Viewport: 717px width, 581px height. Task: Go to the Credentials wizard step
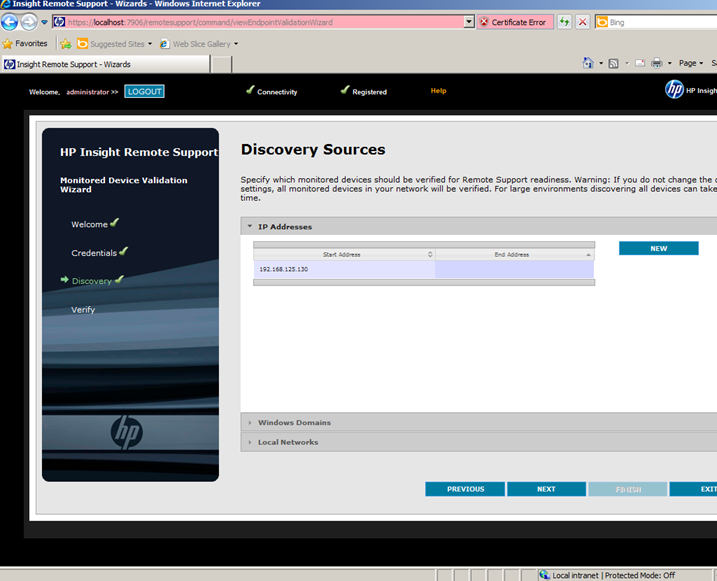[x=94, y=253]
